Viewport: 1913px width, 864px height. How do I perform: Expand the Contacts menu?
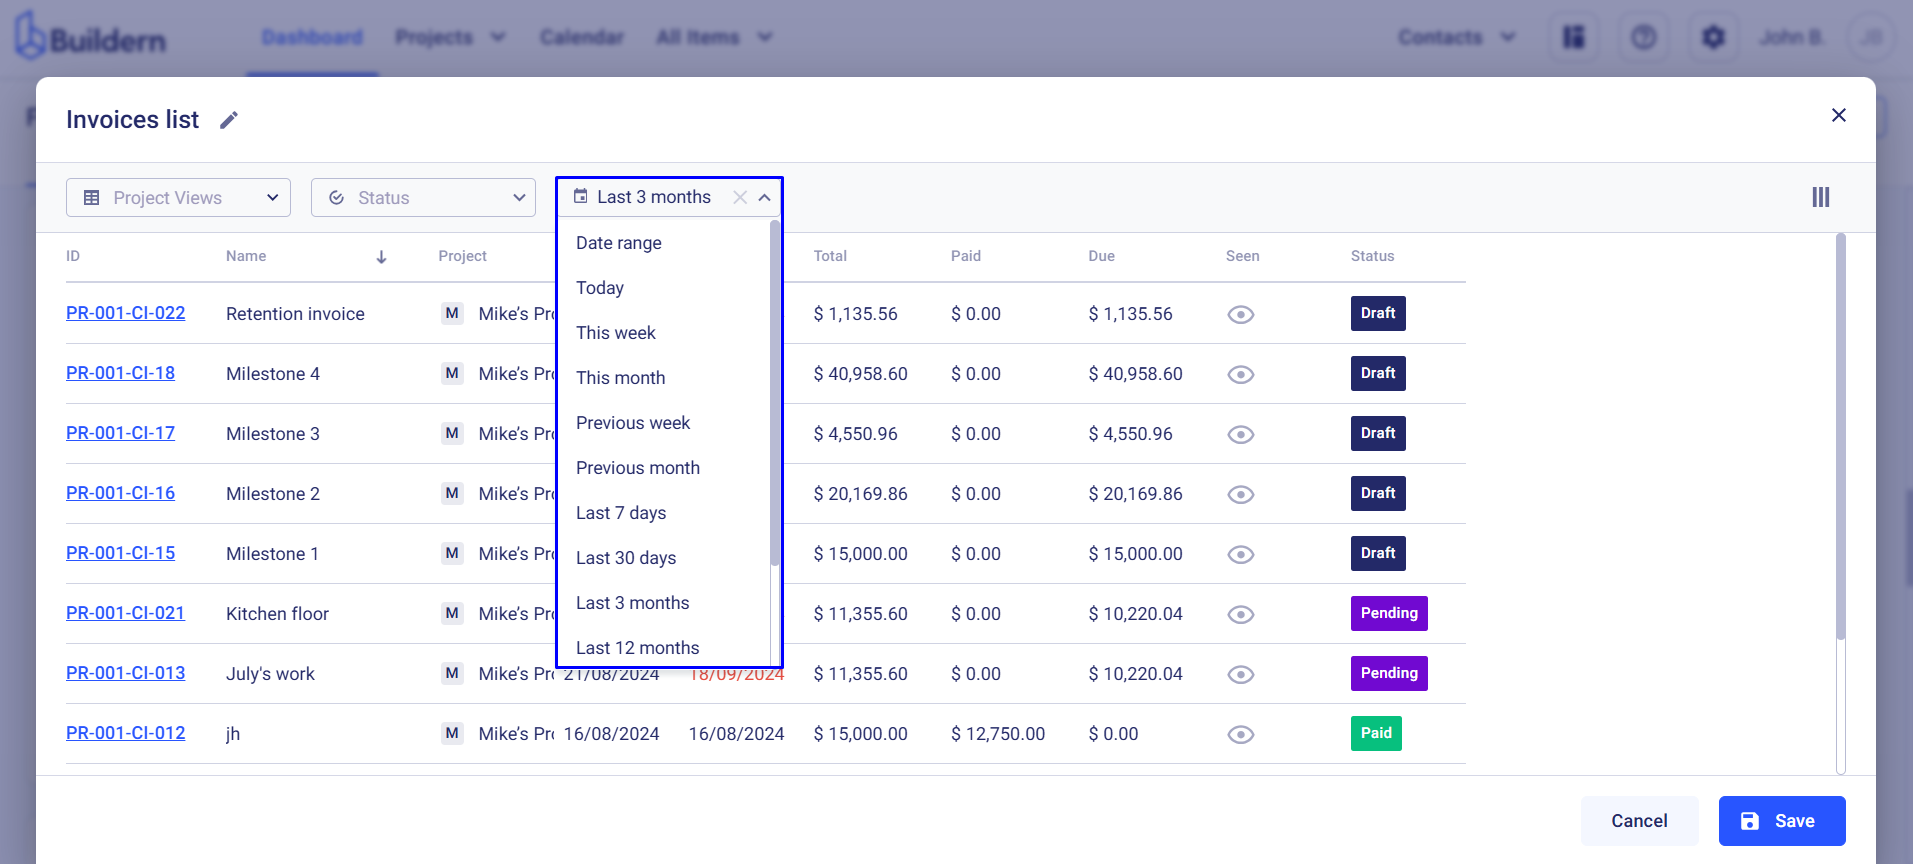click(x=1457, y=37)
